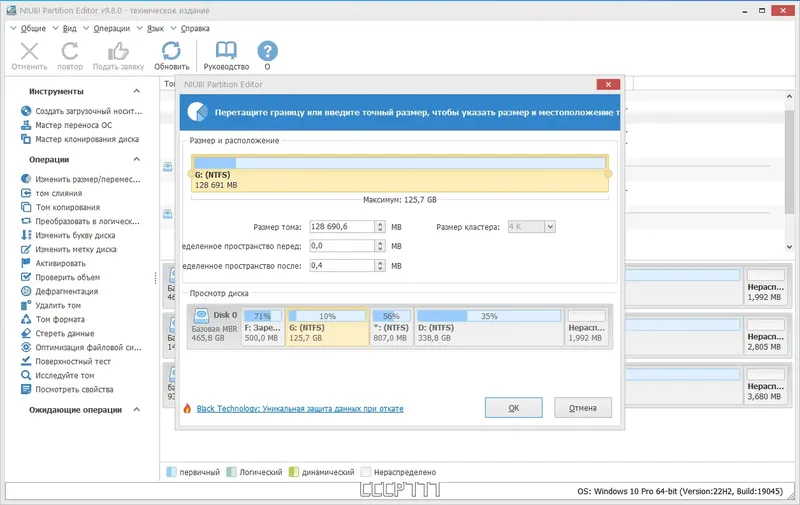This screenshot has width=800, height=505.
Task: Open the Руководство manual book icon
Action: tap(226, 51)
